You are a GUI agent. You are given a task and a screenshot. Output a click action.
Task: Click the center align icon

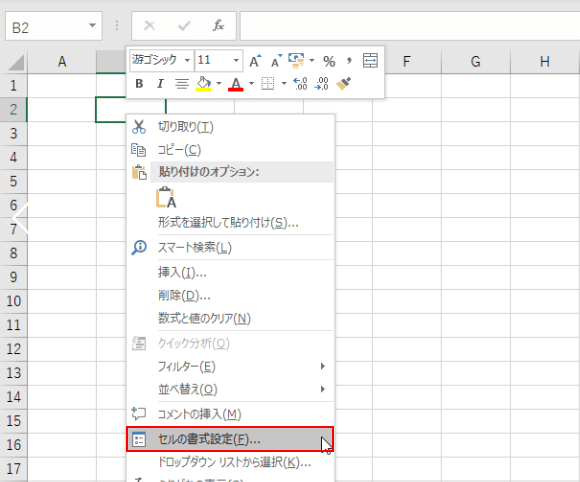182,84
